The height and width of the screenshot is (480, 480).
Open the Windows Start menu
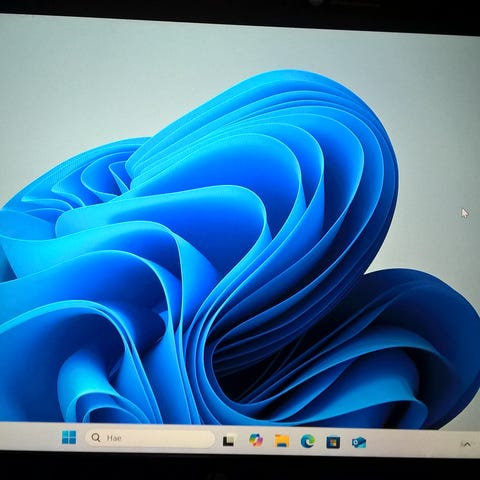click(x=69, y=437)
